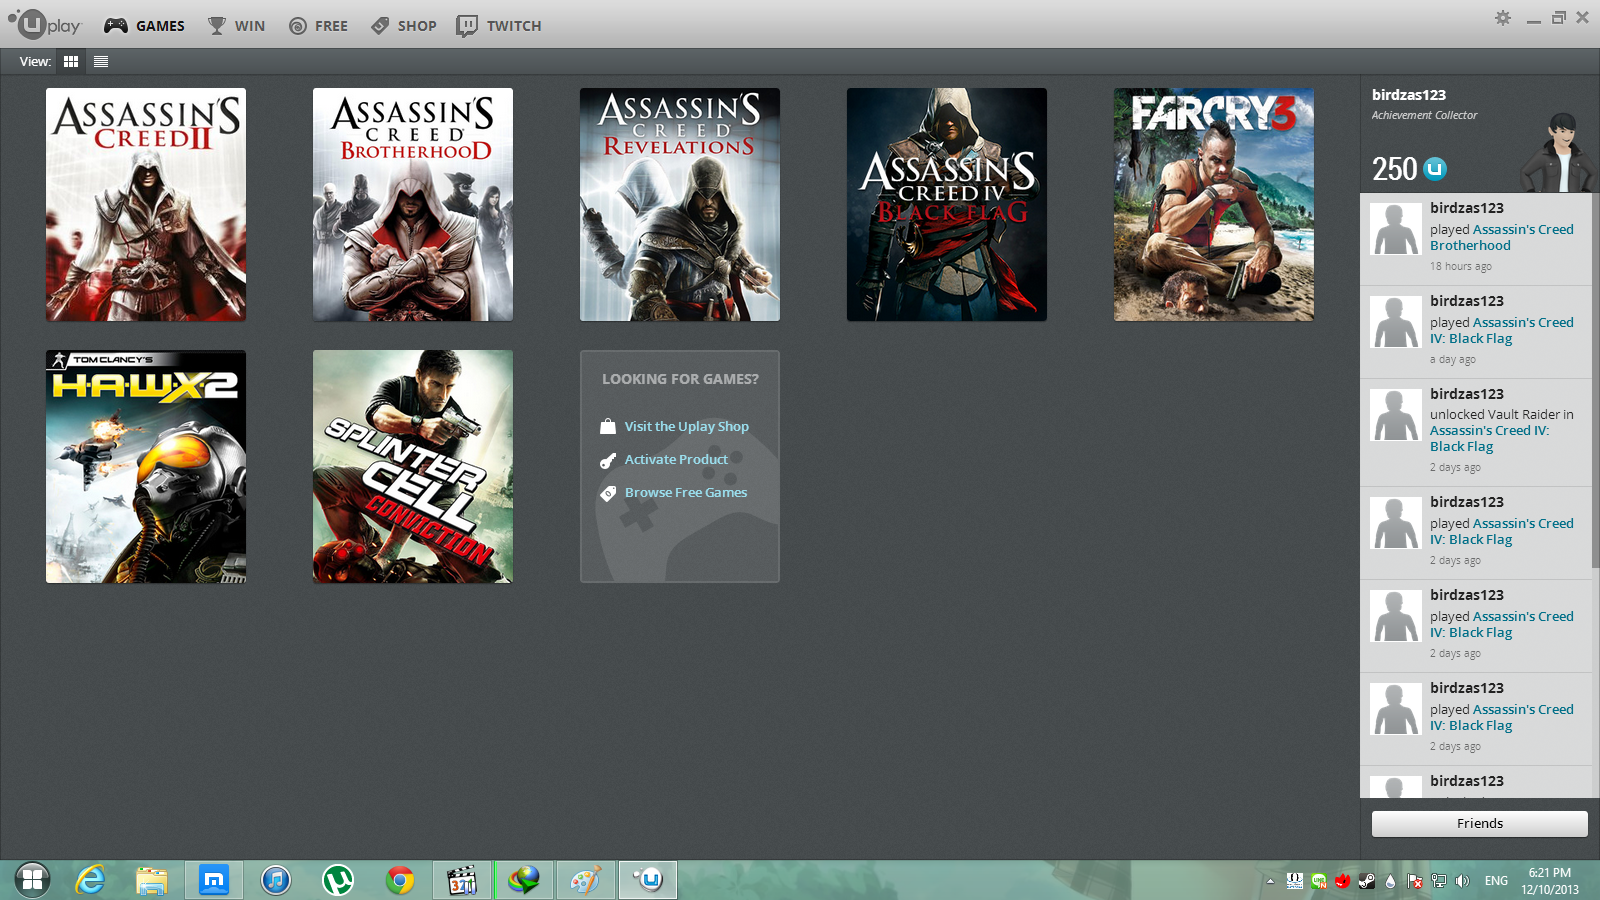
Task: Open the FREE tab
Action: coord(318,26)
